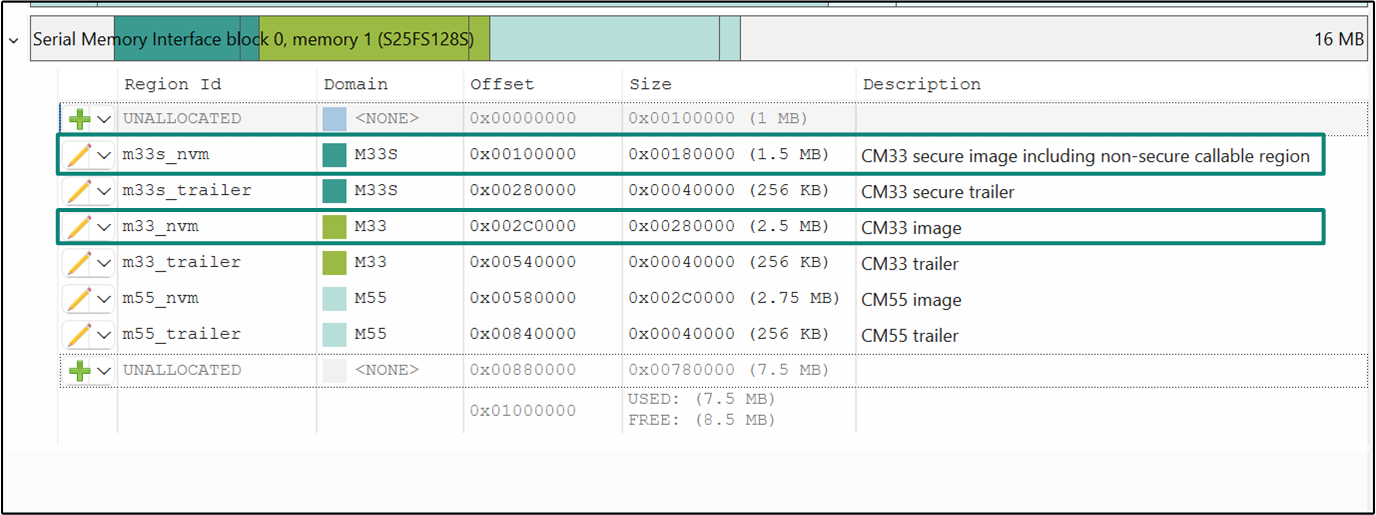Screen dimensions: 1376x515
Task: Click the pencil edit icon for m33s_trailer
Action: pos(78,191)
